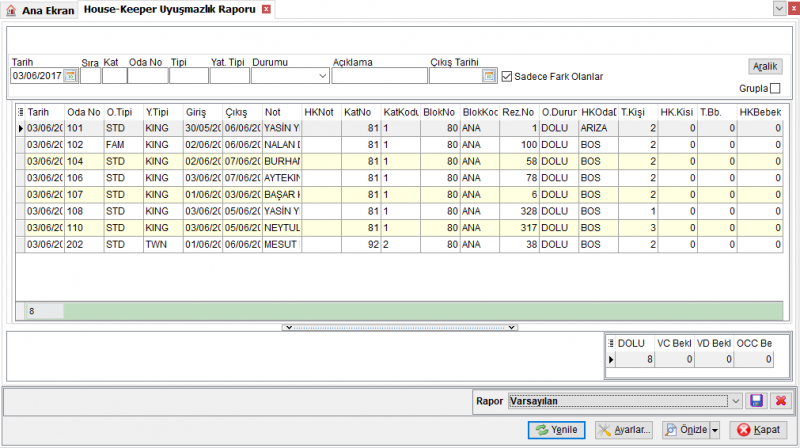Toggle the Sadece Fark Olanlar checkbox
This screenshot has height=448, width=800.
(x=507, y=77)
